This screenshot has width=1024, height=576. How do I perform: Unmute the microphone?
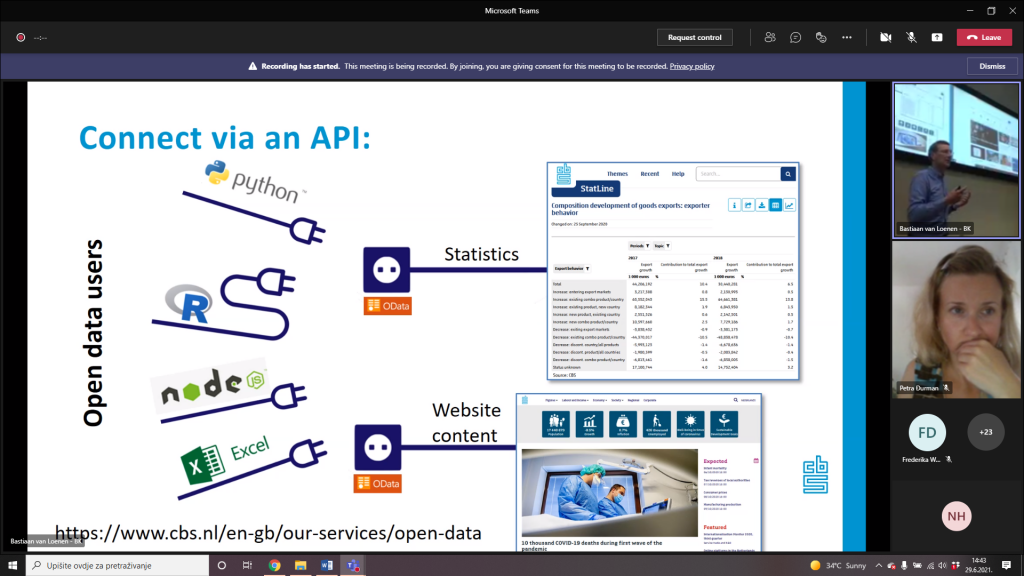[x=911, y=37]
